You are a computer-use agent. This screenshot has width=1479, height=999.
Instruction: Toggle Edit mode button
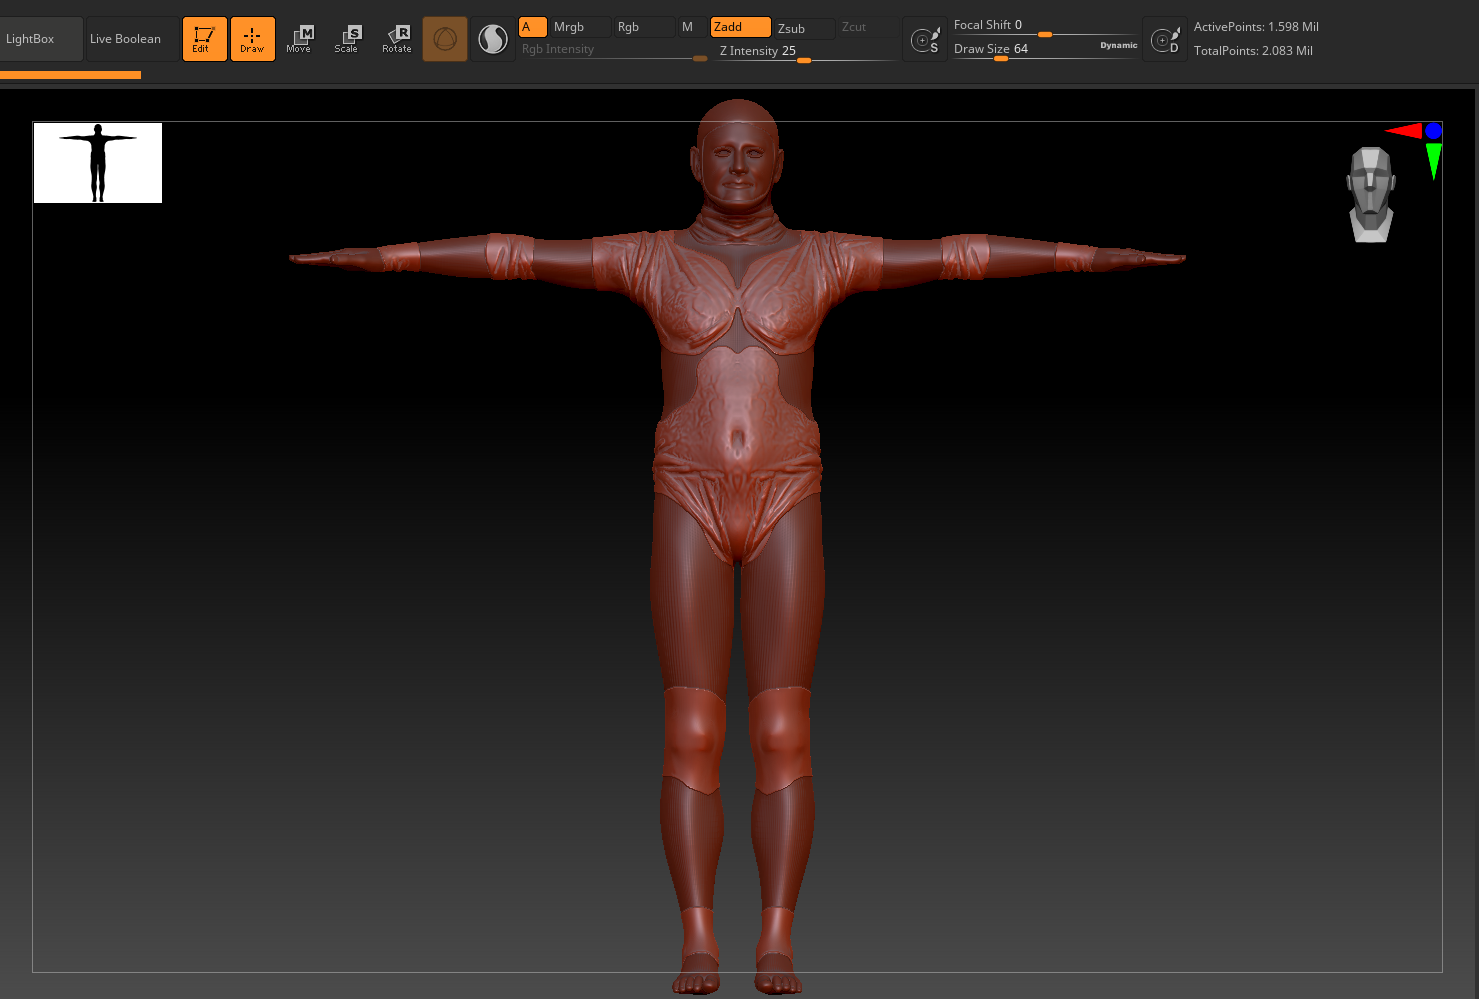(x=204, y=39)
